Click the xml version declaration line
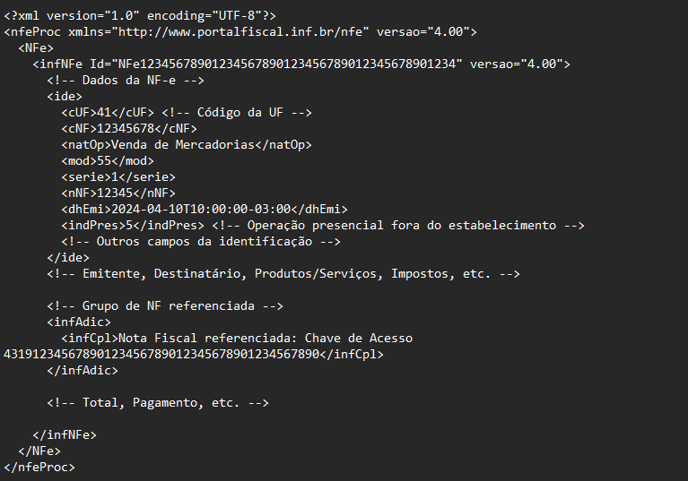 (x=140, y=16)
